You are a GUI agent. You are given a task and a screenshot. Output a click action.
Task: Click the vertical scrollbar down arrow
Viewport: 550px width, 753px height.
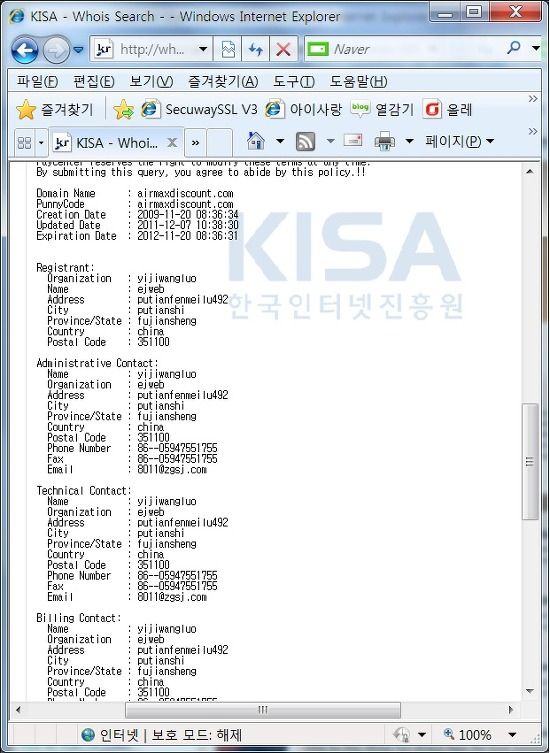click(530, 691)
